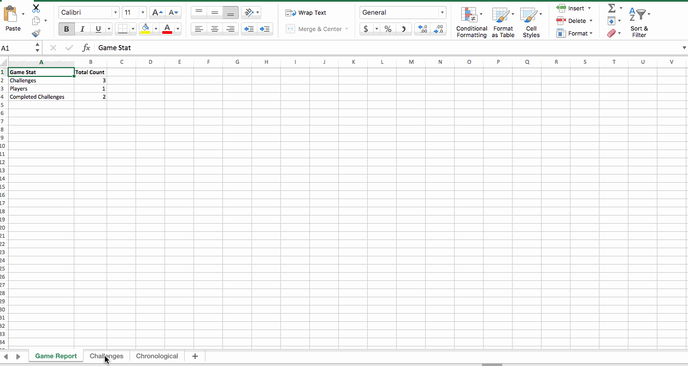
Task: Open Format as Table gallery
Action: point(503,22)
